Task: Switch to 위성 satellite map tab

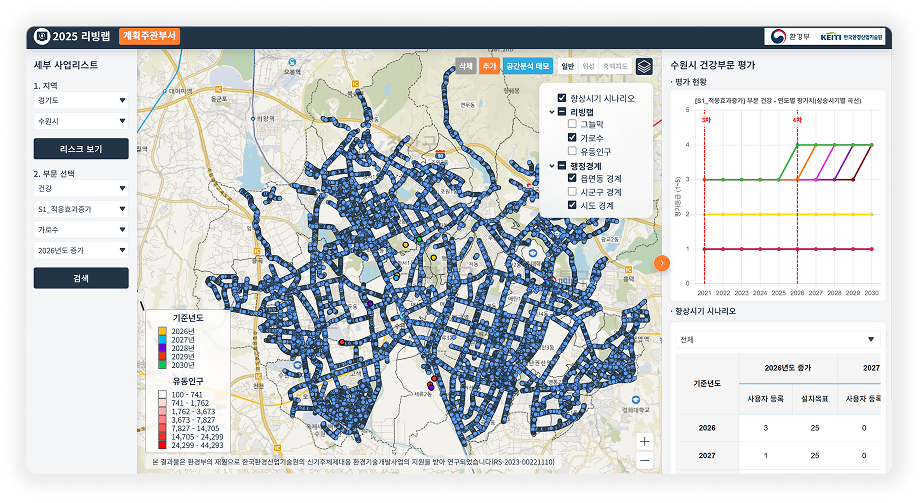Action: [x=588, y=66]
